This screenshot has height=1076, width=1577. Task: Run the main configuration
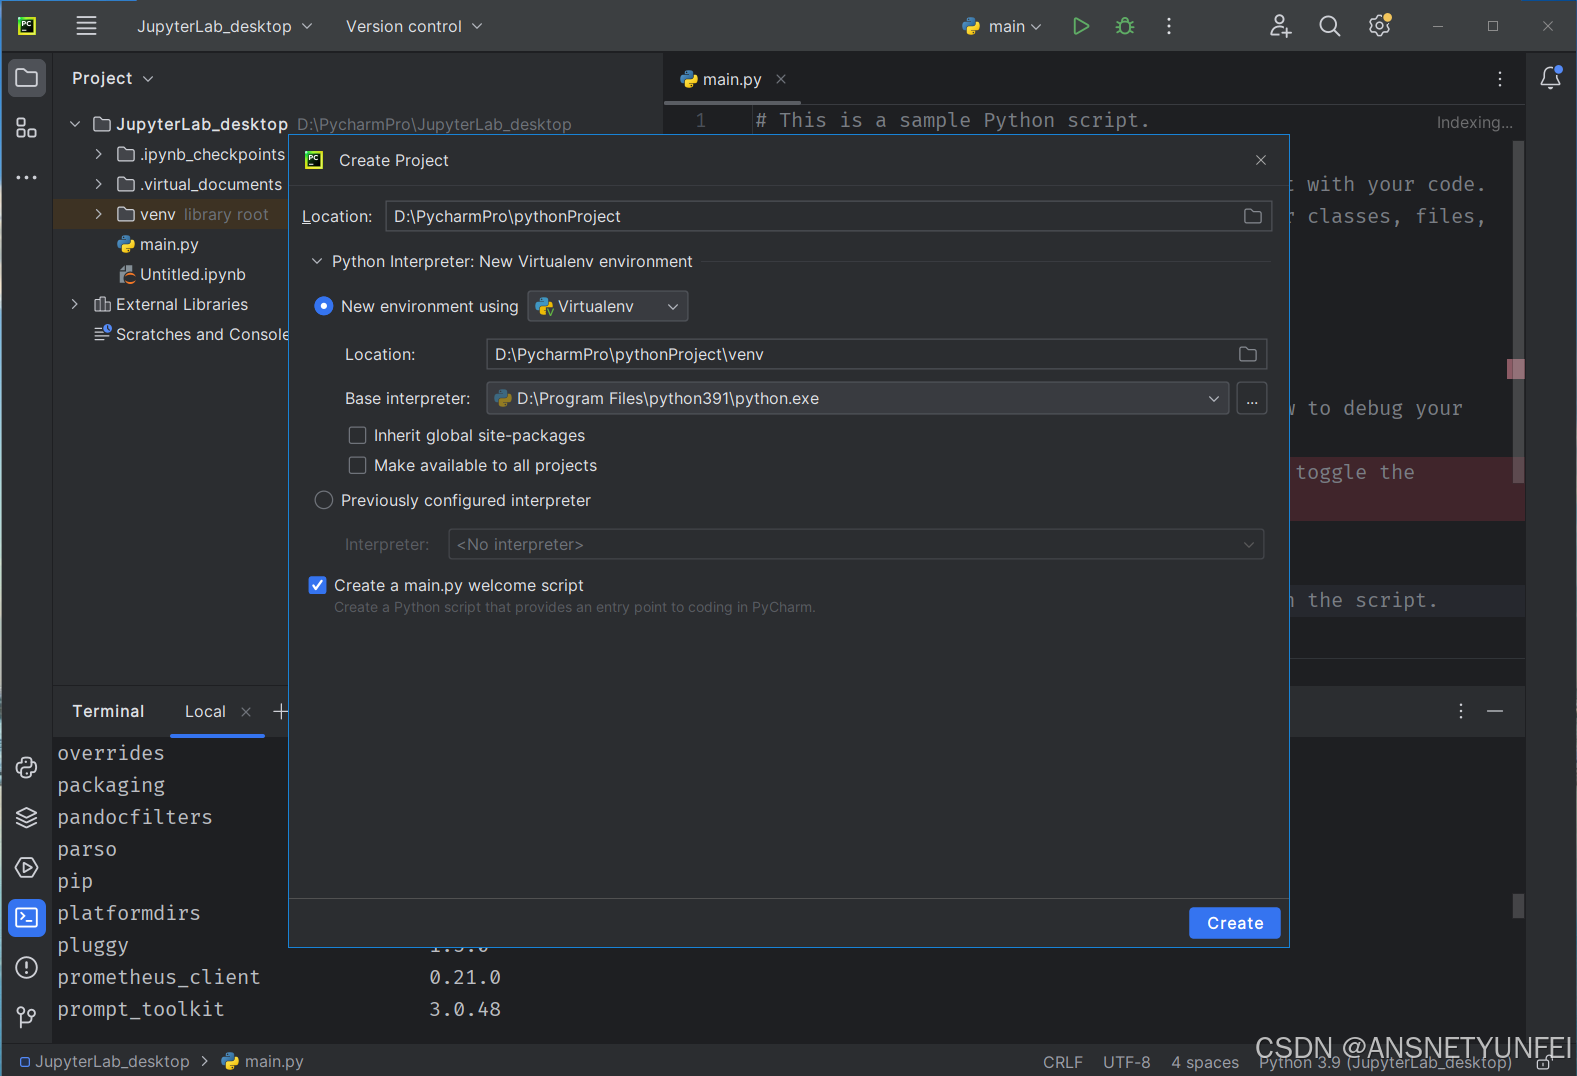pos(1081,26)
